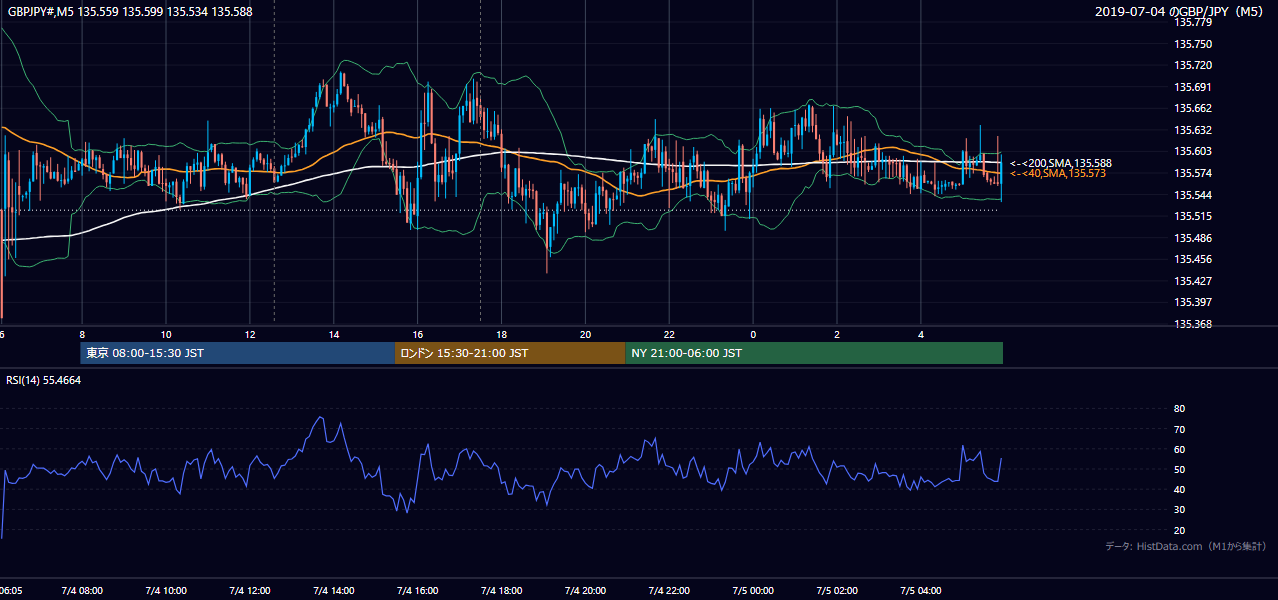Image resolution: width=1278 pixels, height=600 pixels.
Task: Select the ロンドン 15:30-21:00 JST session bar
Action: click(510, 353)
